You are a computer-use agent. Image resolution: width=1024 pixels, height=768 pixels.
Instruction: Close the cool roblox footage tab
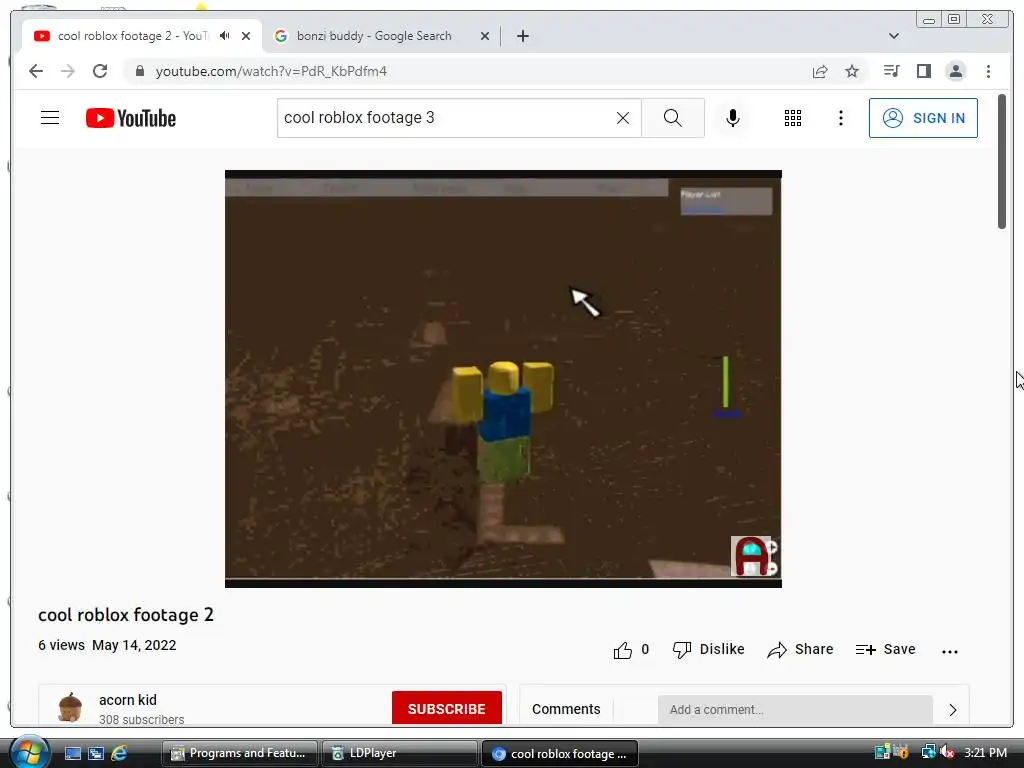click(x=246, y=36)
